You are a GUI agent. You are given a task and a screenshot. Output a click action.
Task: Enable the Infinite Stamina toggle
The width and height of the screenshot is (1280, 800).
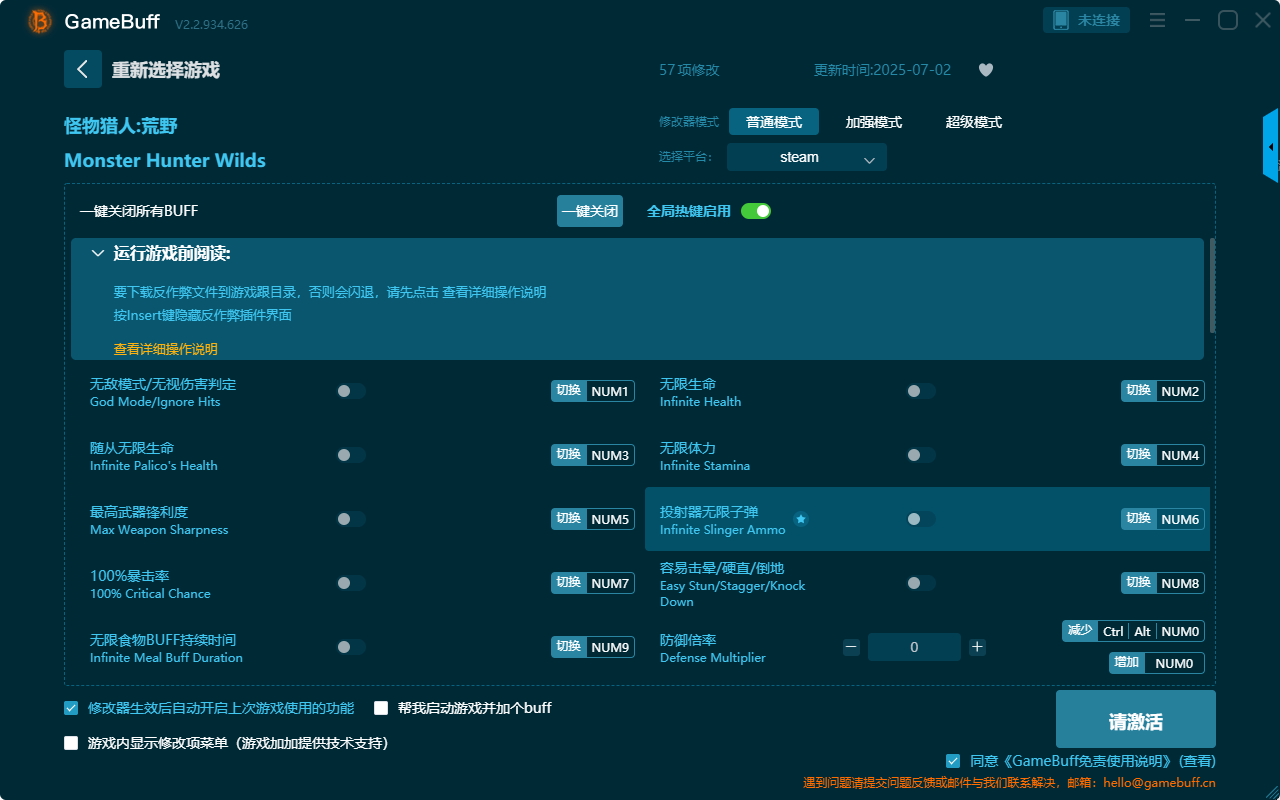click(921, 455)
